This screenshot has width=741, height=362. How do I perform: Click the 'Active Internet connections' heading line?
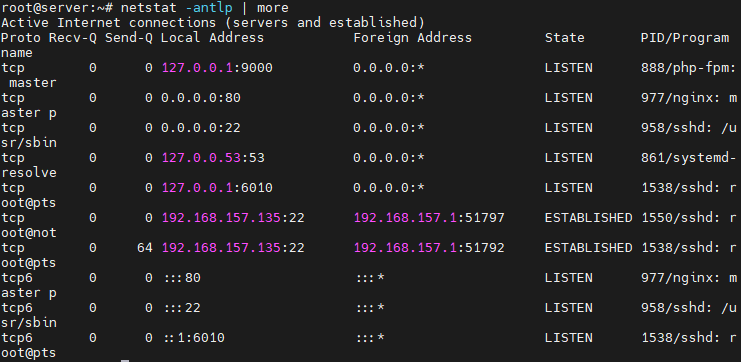[213, 23]
